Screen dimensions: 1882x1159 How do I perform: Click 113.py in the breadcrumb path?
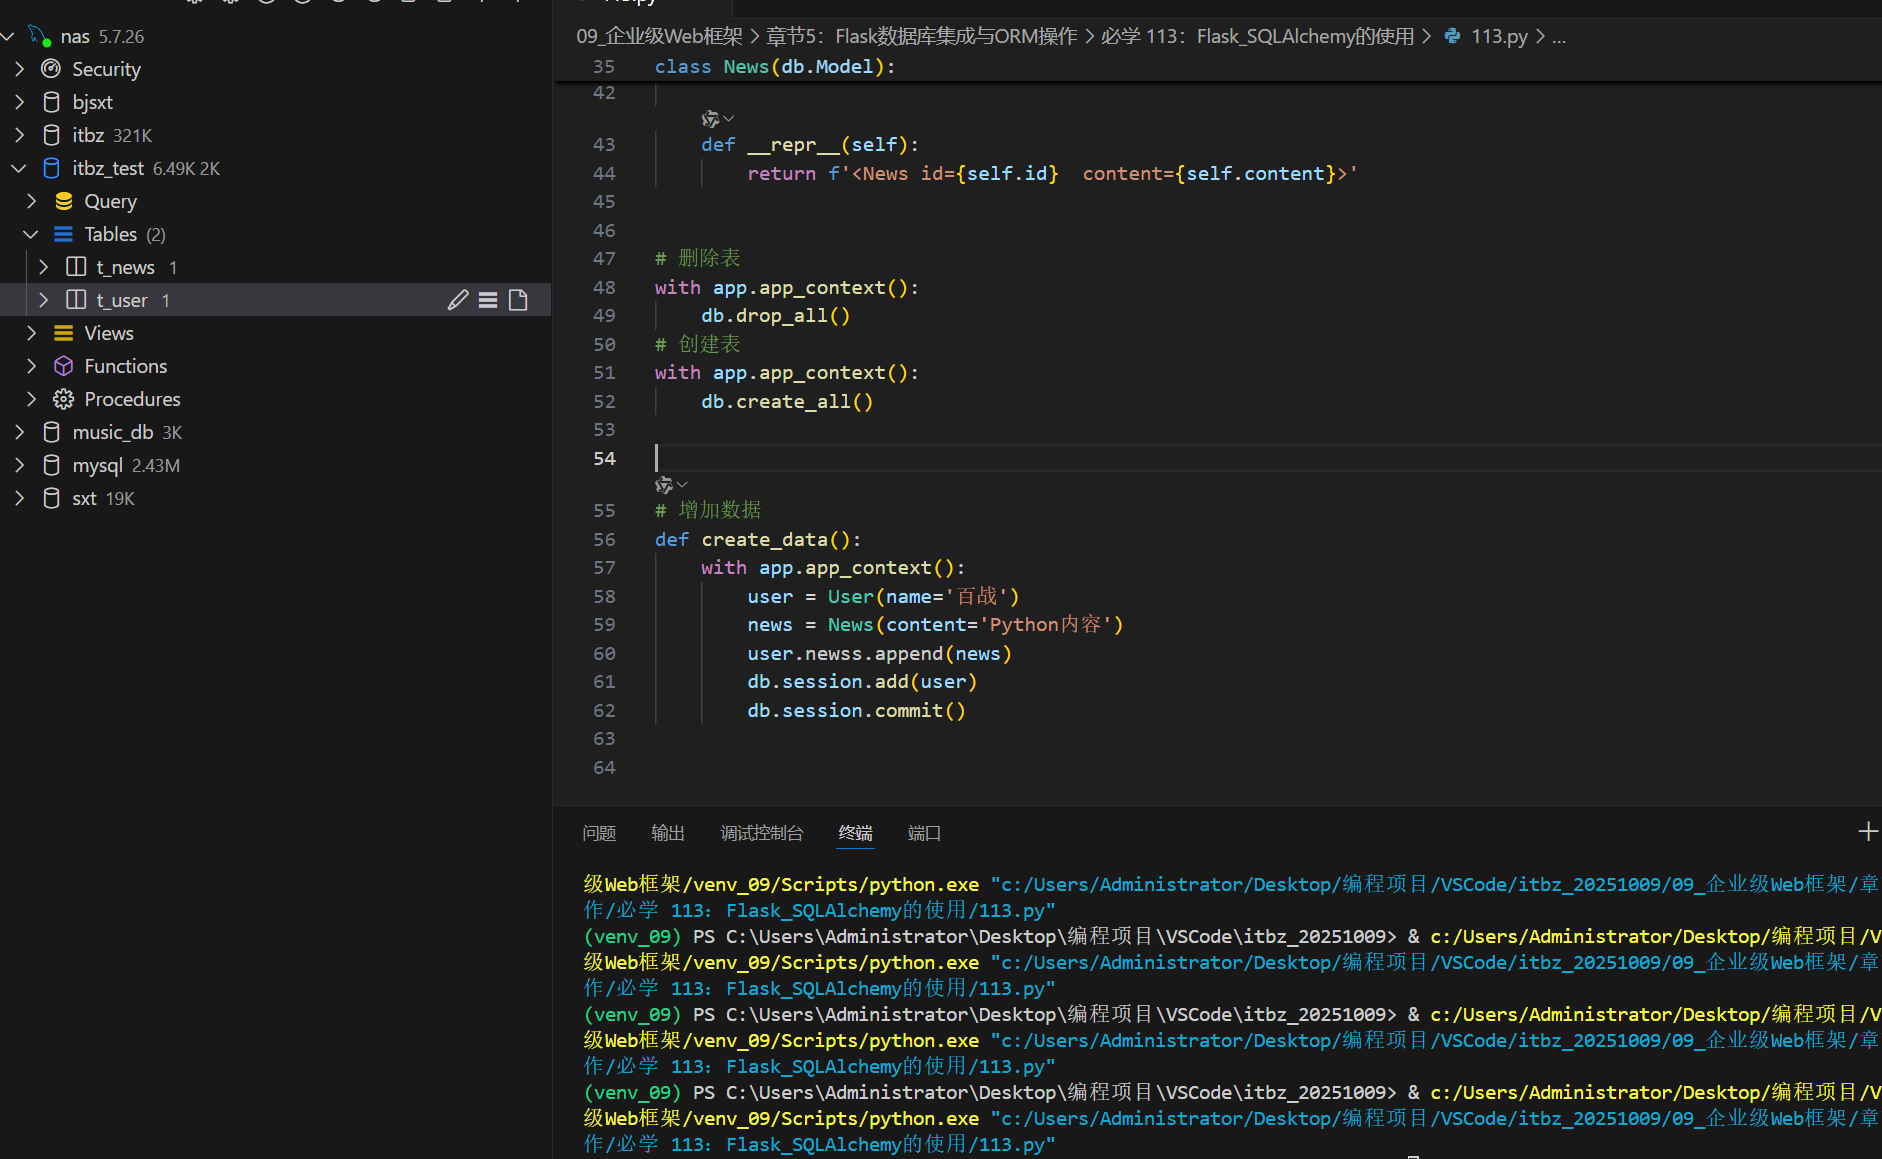point(1498,36)
